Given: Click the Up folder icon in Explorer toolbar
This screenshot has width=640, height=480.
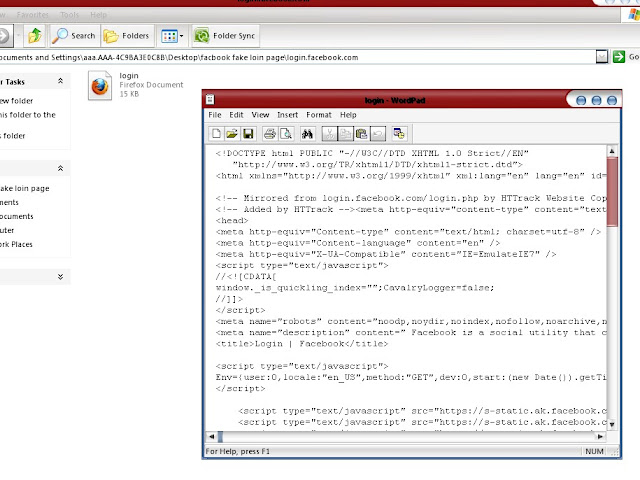Looking at the screenshot, I should pyautogui.click(x=35, y=36).
